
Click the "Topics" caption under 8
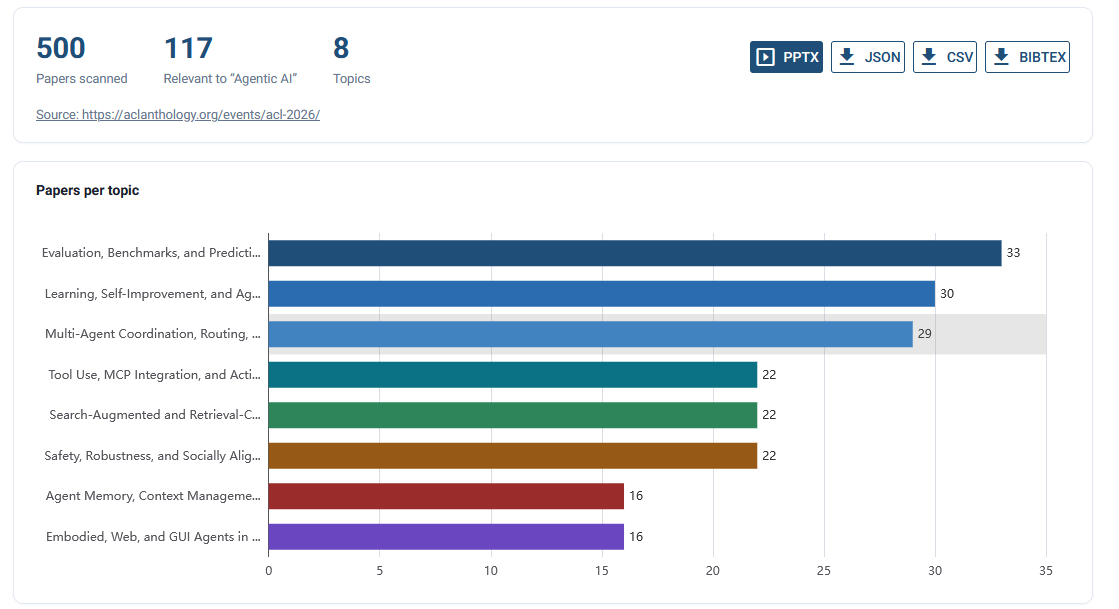tap(352, 79)
